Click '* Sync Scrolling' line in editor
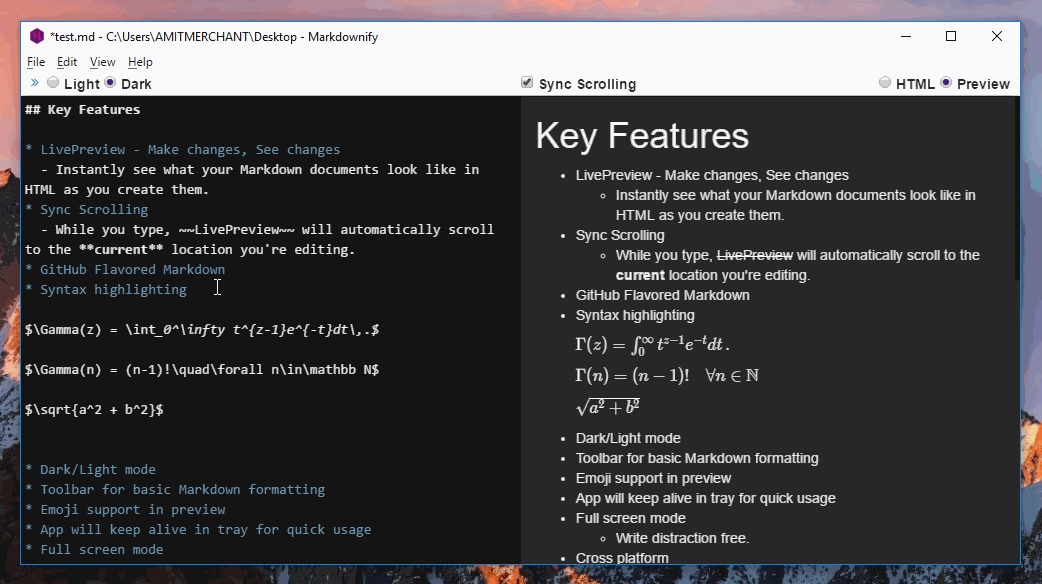This screenshot has height=584, width=1042. 86,209
